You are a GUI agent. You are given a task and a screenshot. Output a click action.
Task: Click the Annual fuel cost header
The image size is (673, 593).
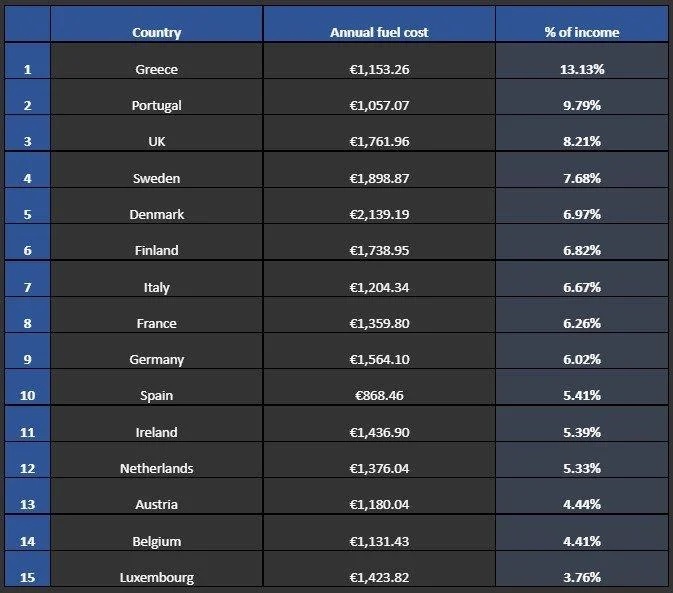379,32
